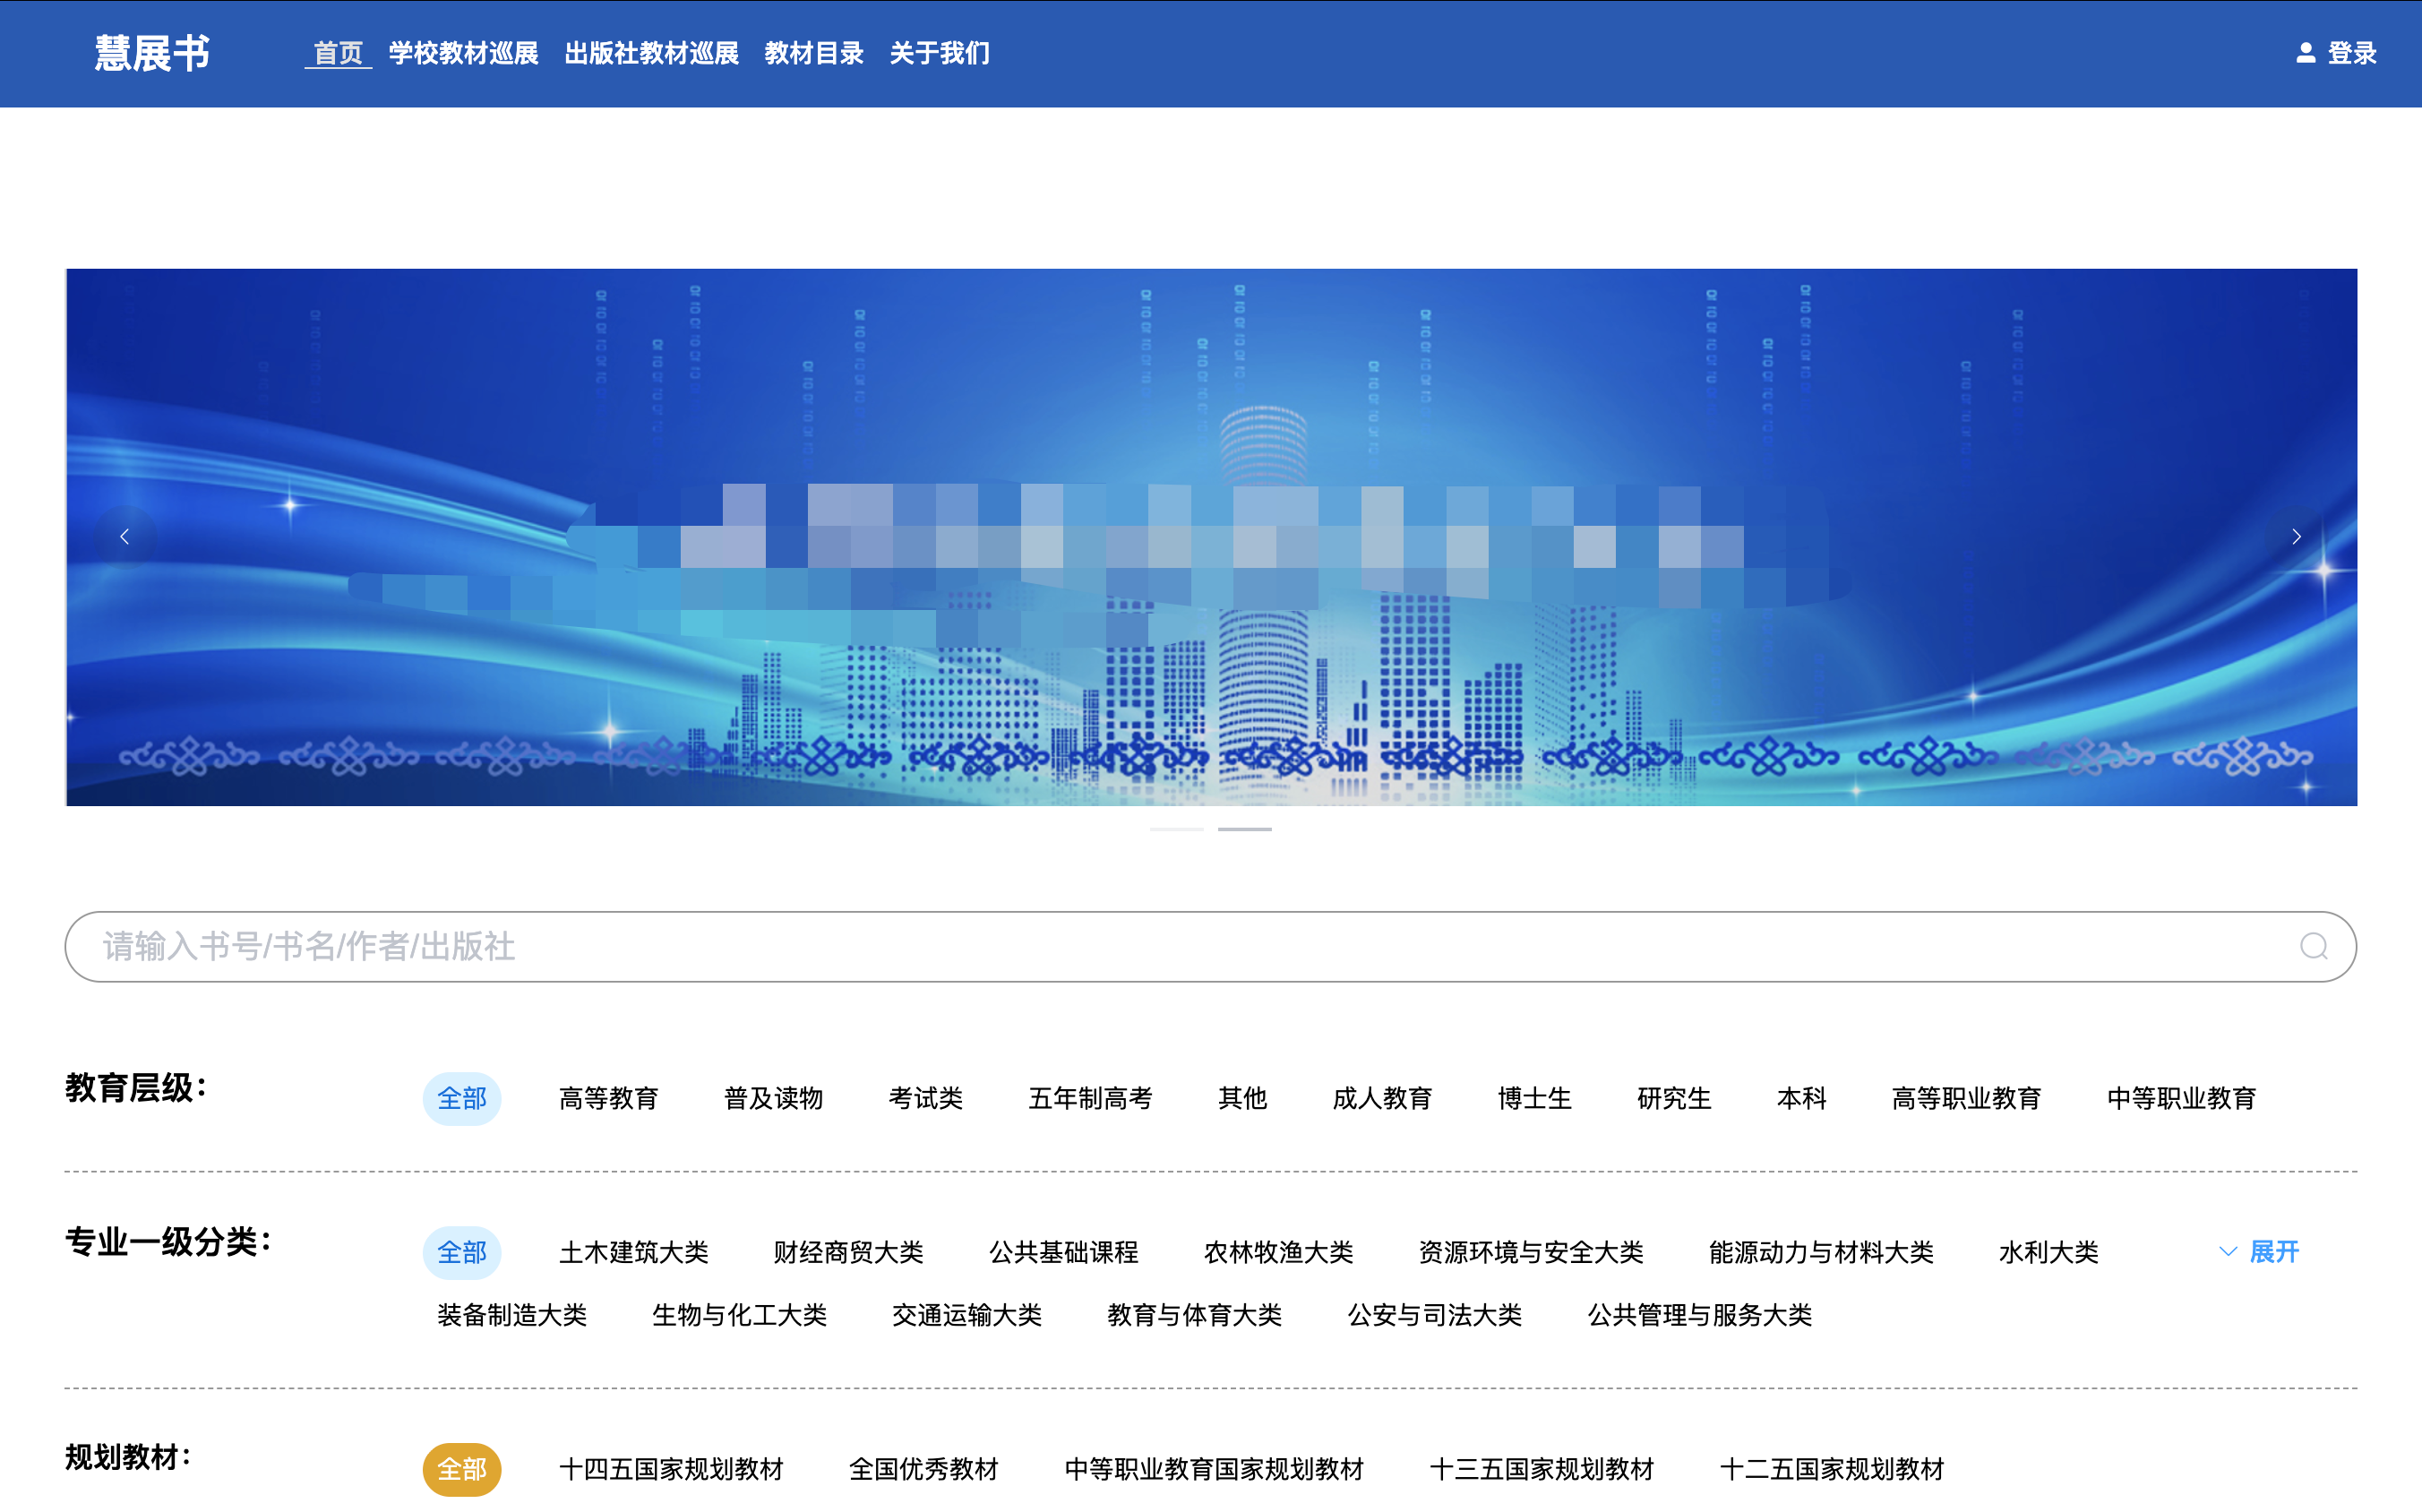
Task: Choose 财经商贸大类 category
Action: tap(848, 1252)
